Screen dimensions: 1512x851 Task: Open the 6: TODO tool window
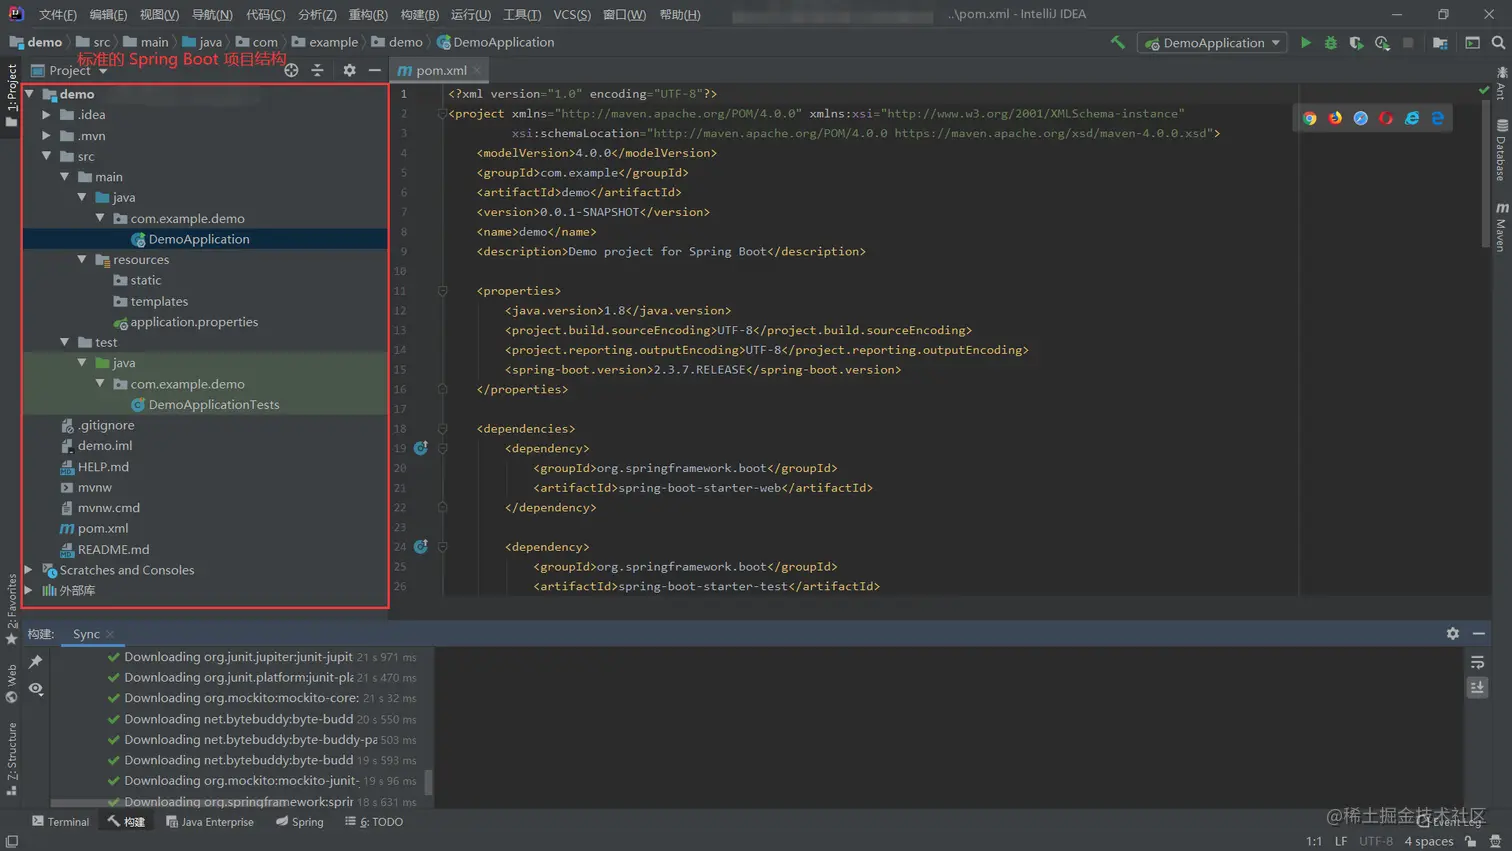pos(374,822)
